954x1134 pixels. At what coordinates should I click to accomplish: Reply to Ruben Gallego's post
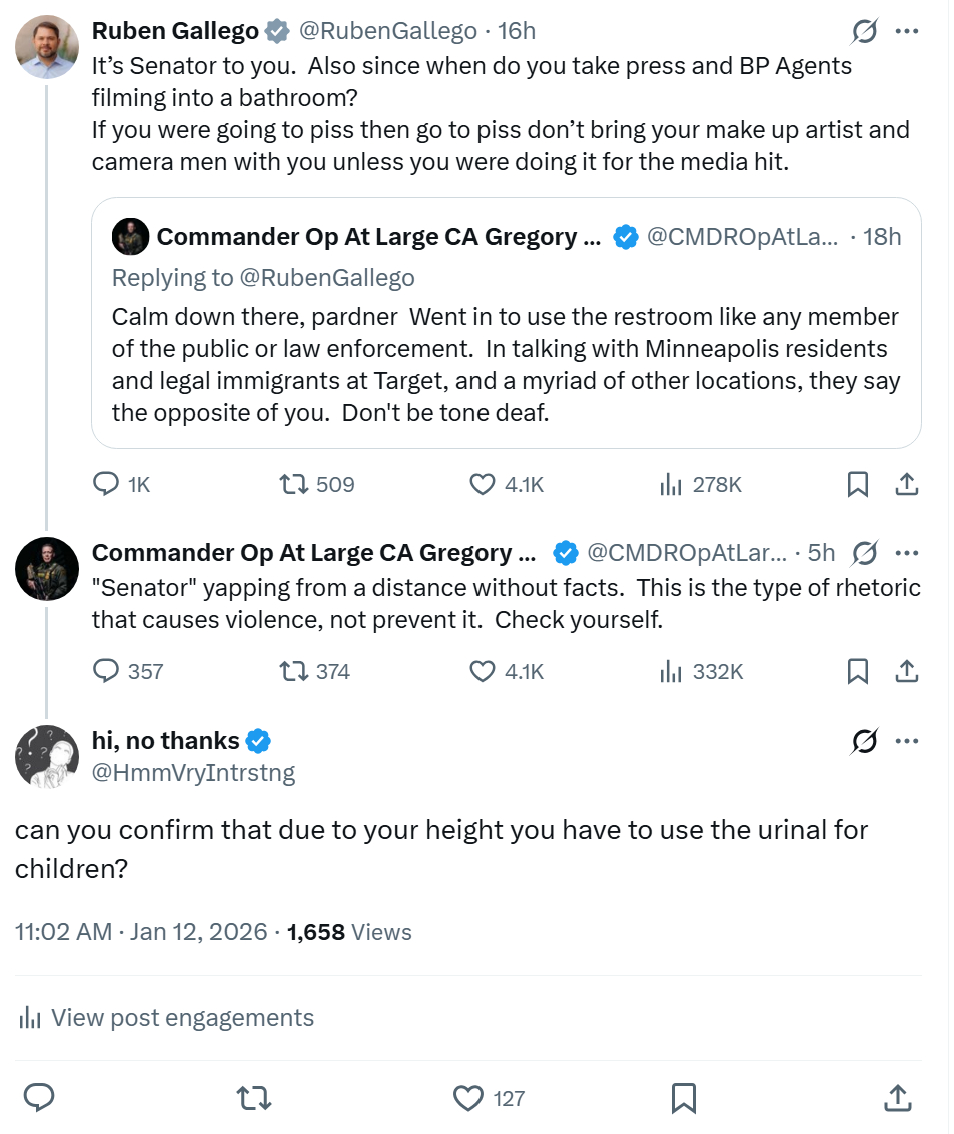pyautogui.click(x=106, y=485)
